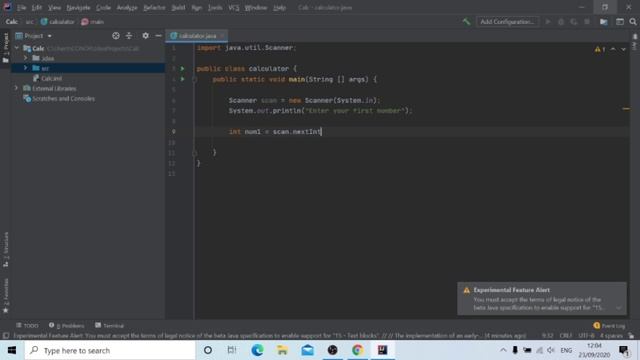Image resolution: width=640 pixels, height=360 pixels.
Task: Open the Project Structure icon
Action: [604, 22]
